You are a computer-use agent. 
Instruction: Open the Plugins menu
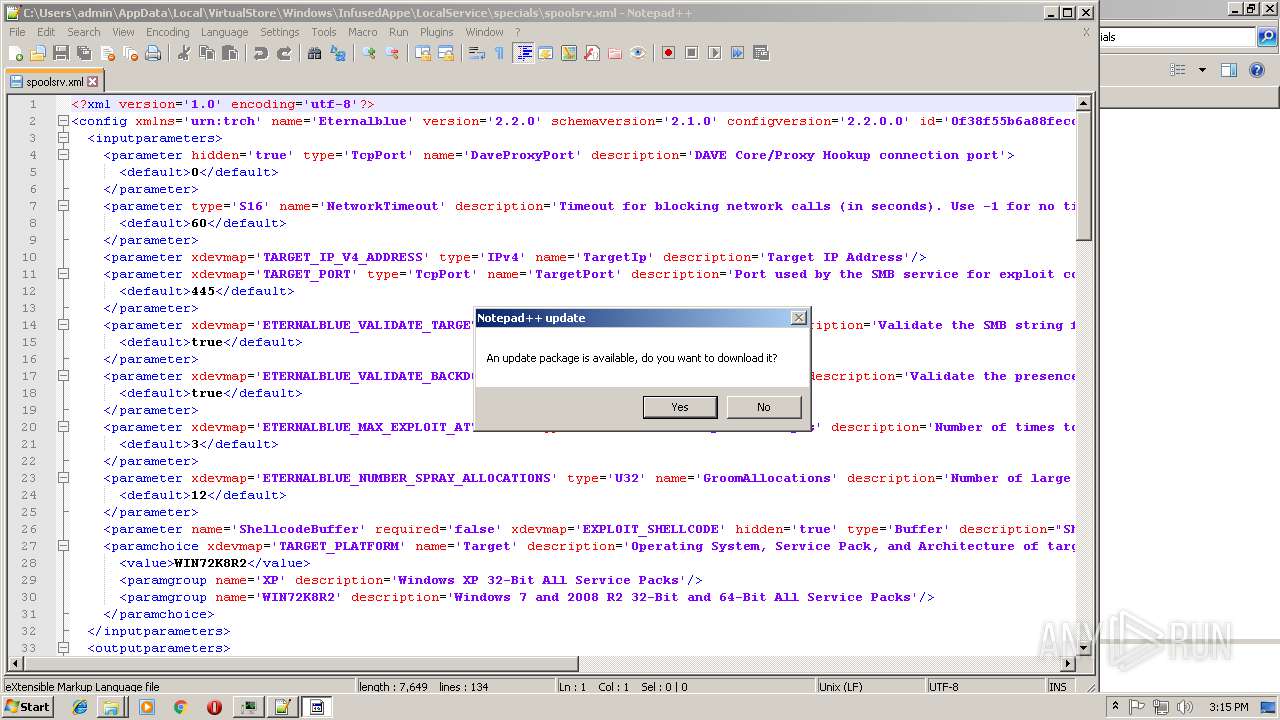(436, 32)
